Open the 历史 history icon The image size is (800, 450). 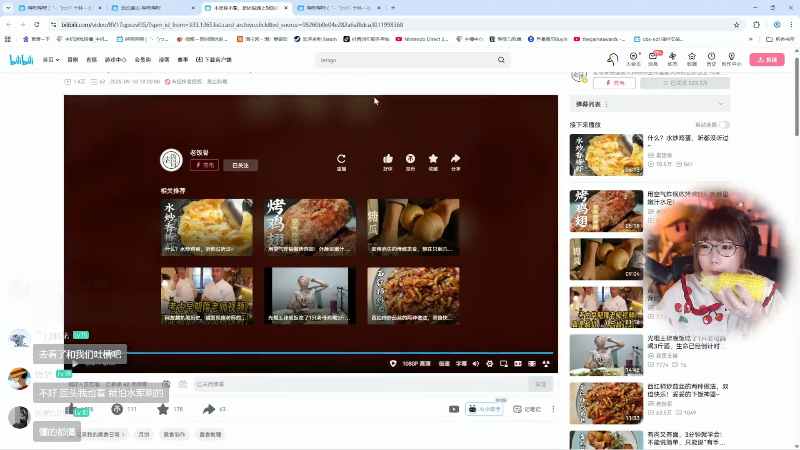point(711,59)
